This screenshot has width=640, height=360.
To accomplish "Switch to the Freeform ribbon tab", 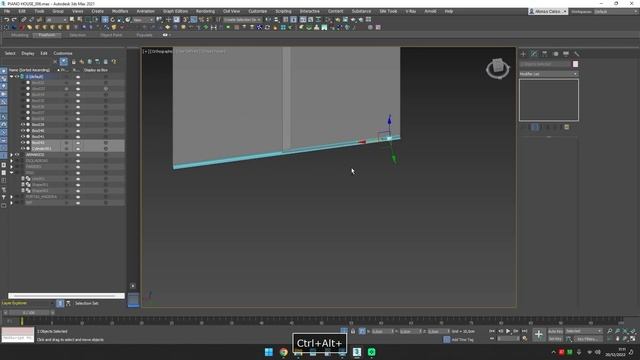I will [x=47, y=35].
